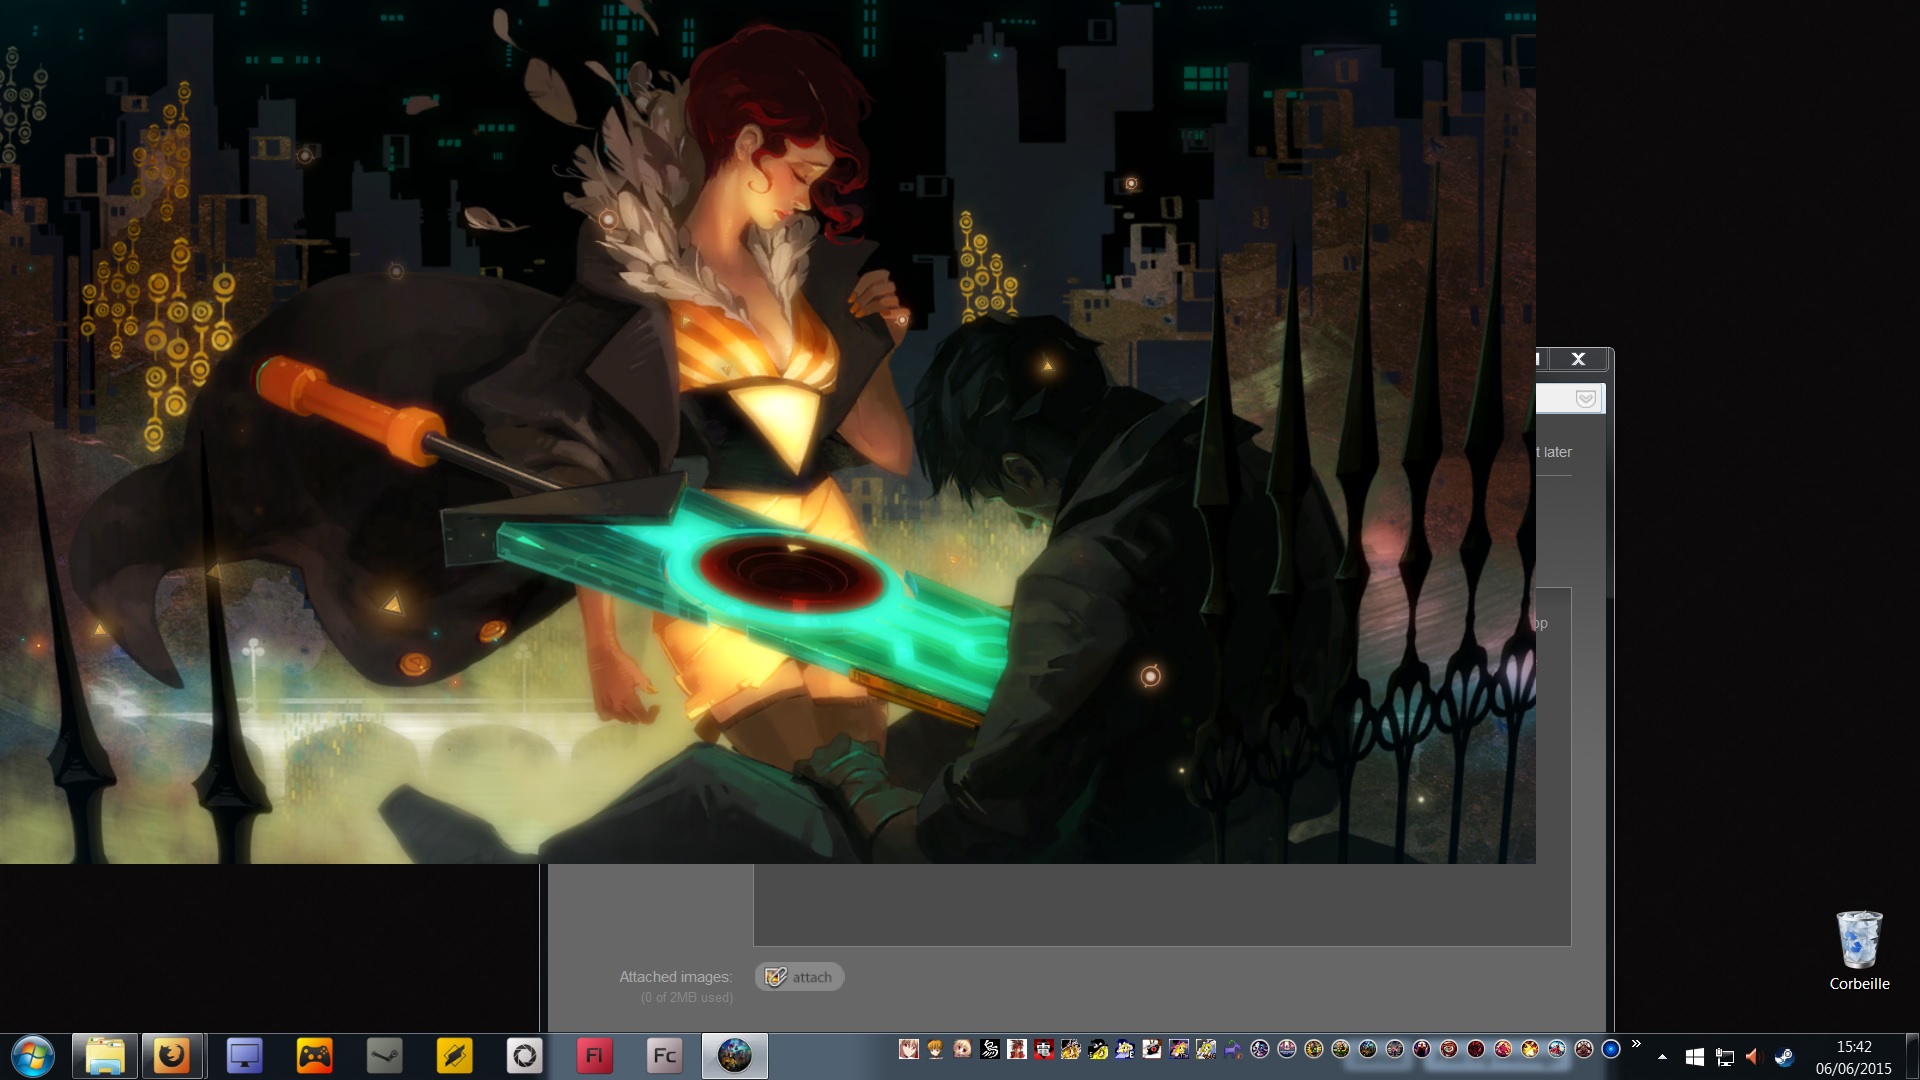Click the blue orb quick-launch icon

(1610, 1049)
